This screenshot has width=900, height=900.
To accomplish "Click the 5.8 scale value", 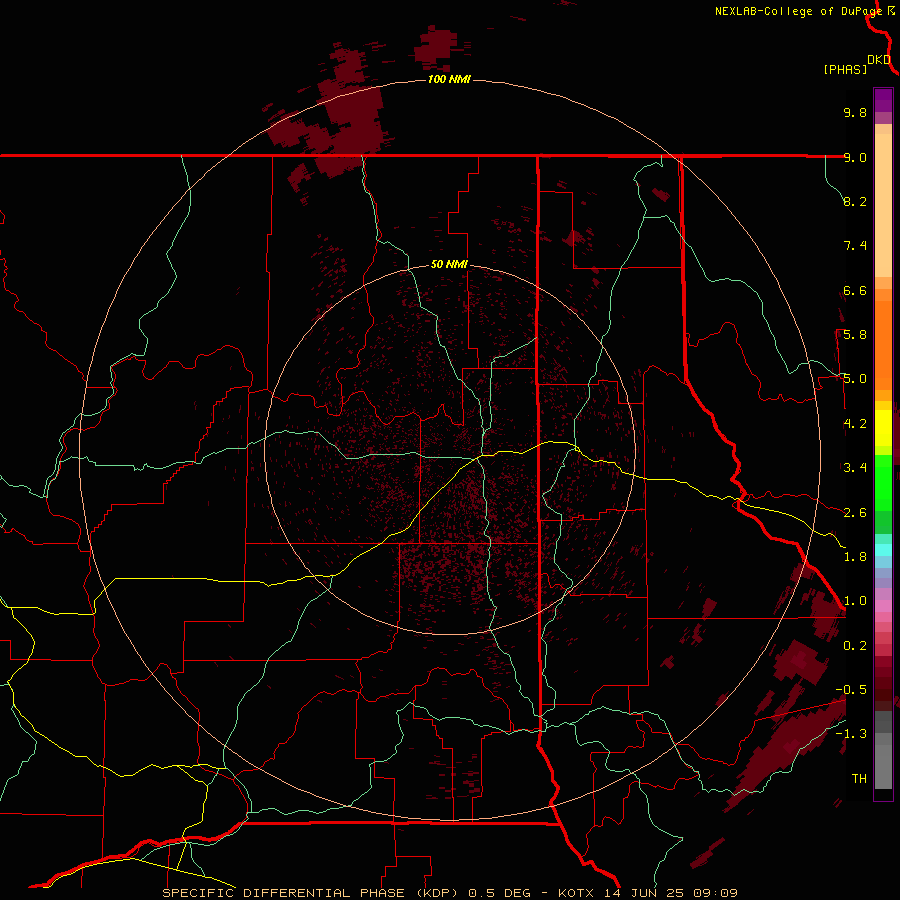I will pos(855,335).
